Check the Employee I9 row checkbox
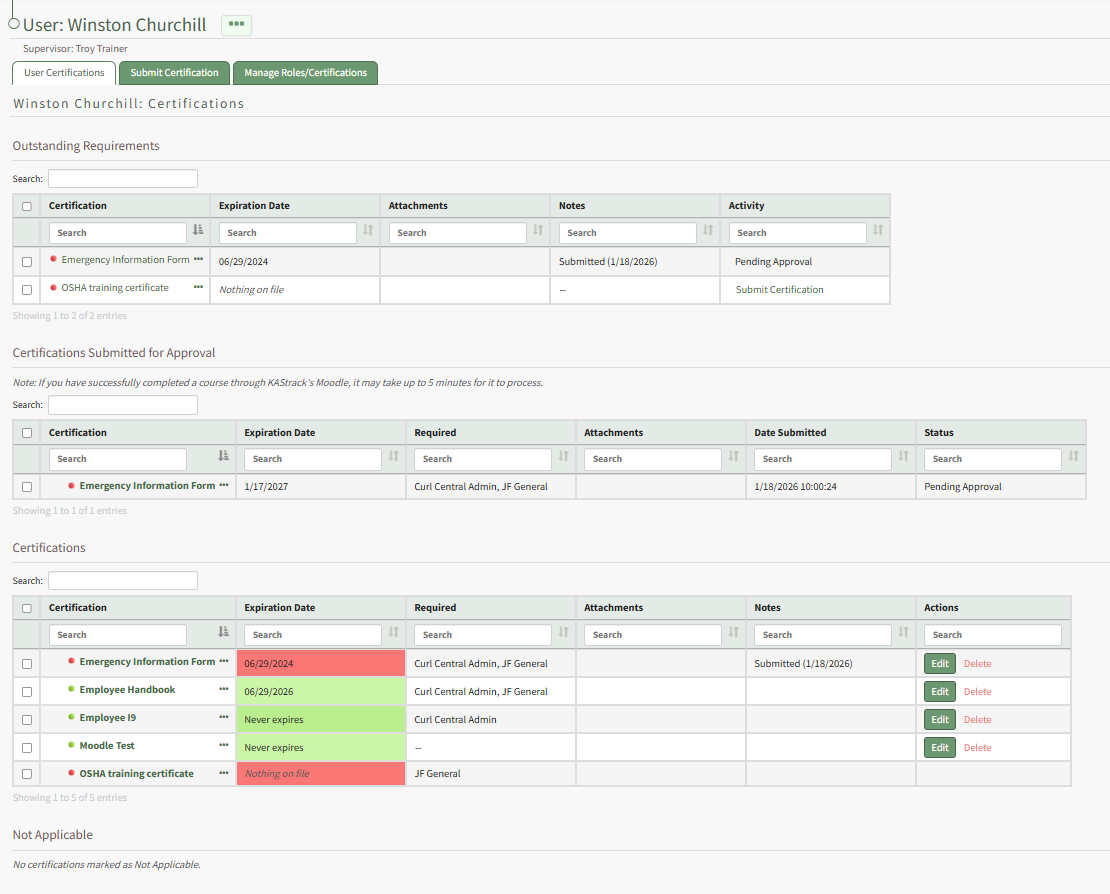This screenshot has height=894, width=1110. click(27, 719)
